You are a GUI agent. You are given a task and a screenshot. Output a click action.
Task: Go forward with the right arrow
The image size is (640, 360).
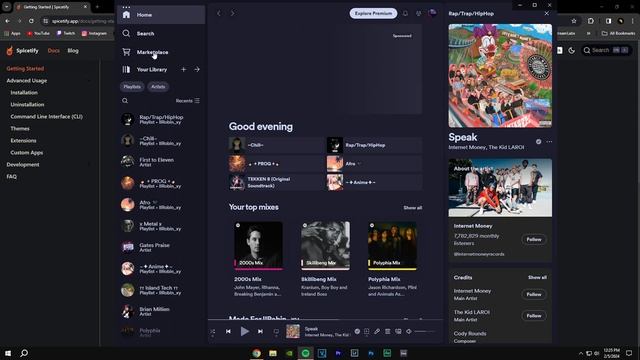232,13
